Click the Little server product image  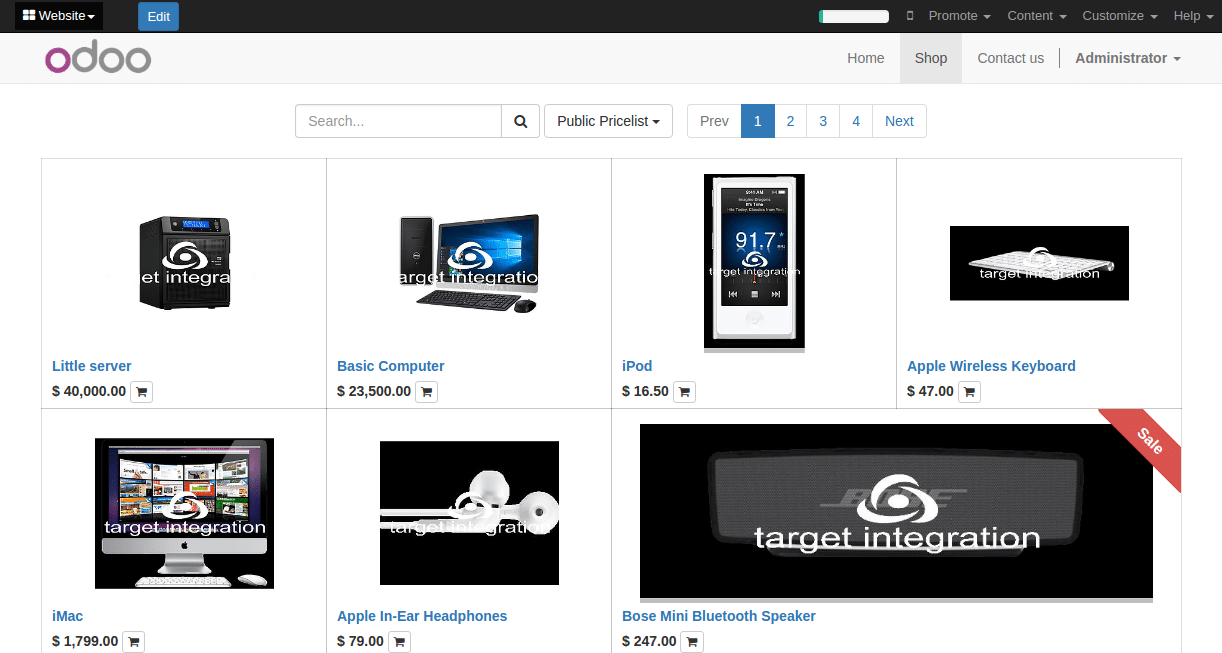coord(184,262)
